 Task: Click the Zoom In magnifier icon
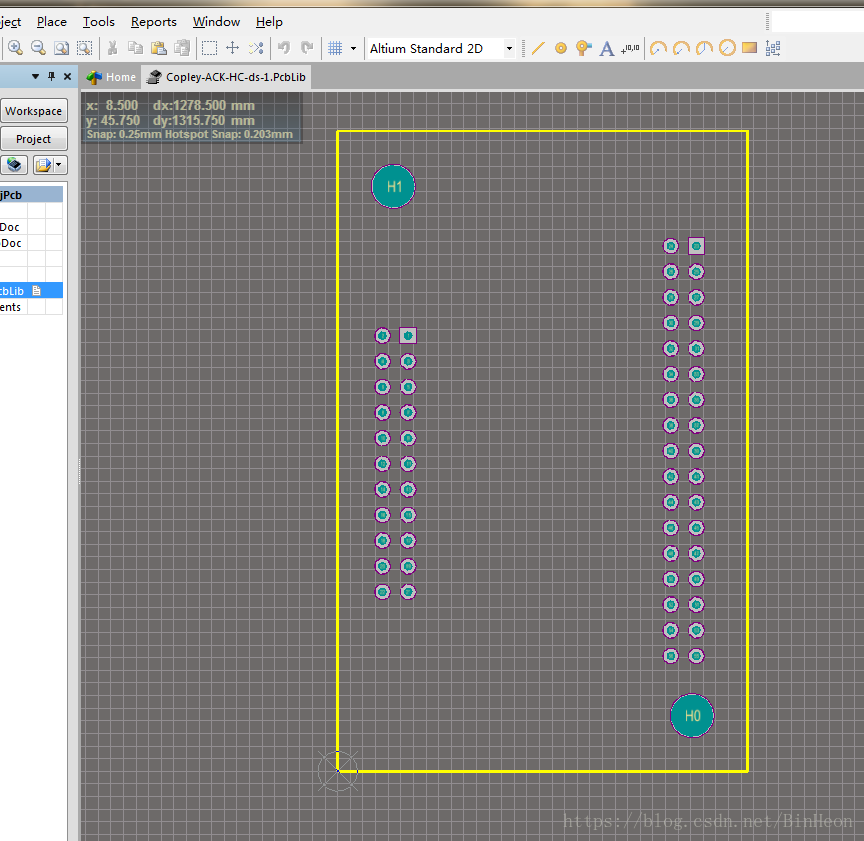[16, 48]
